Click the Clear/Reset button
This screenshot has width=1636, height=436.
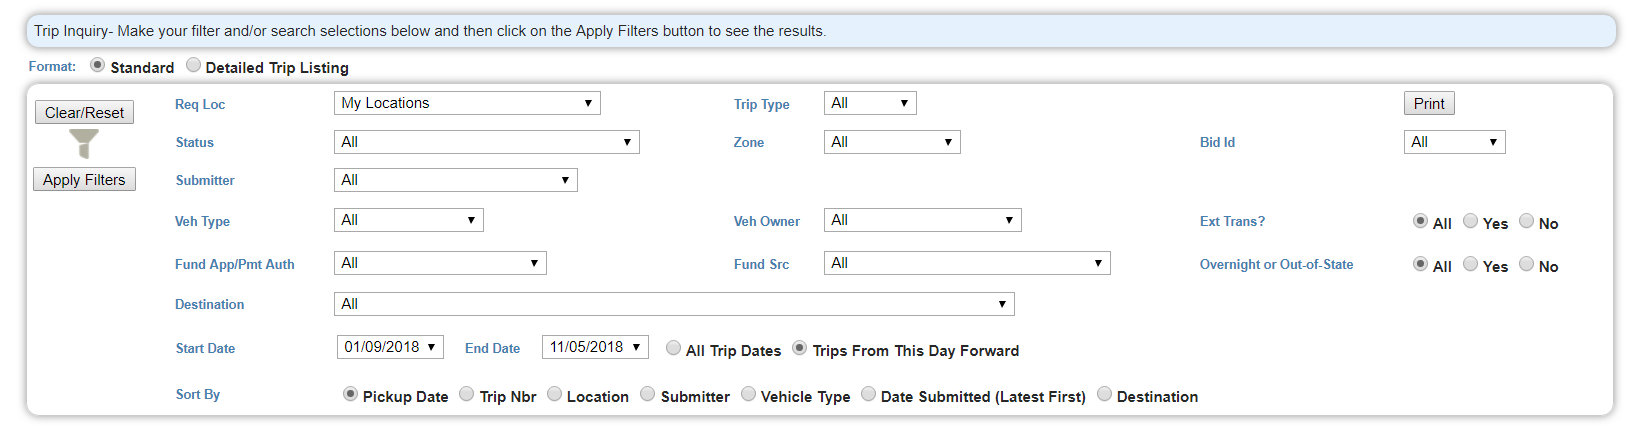[84, 113]
